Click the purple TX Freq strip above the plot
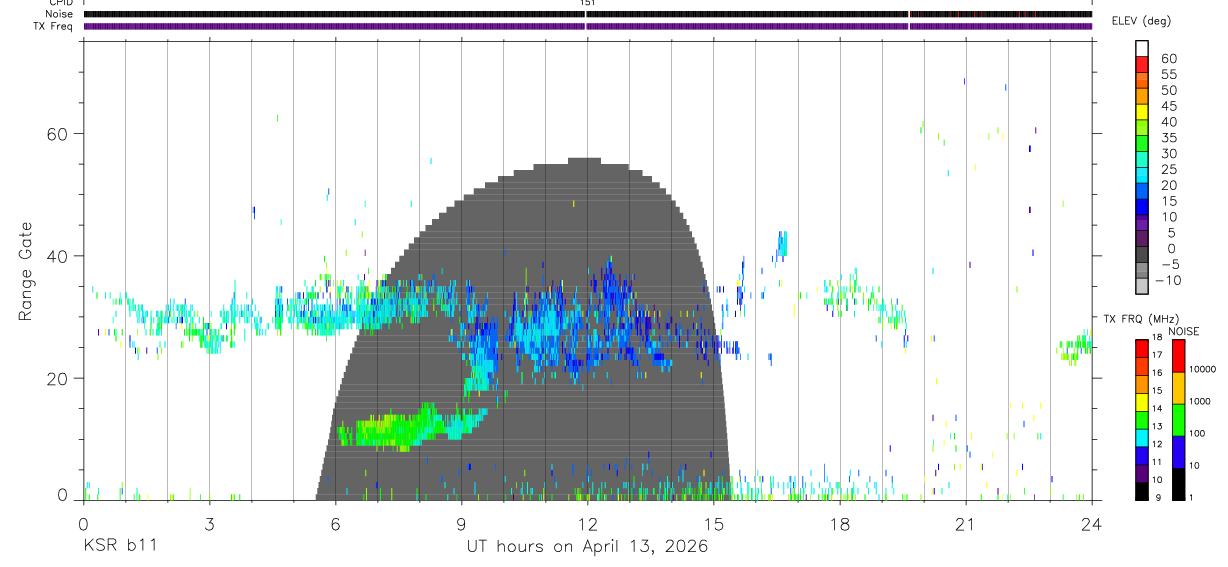The image size is (1228, 567). (x=587, y=26)
